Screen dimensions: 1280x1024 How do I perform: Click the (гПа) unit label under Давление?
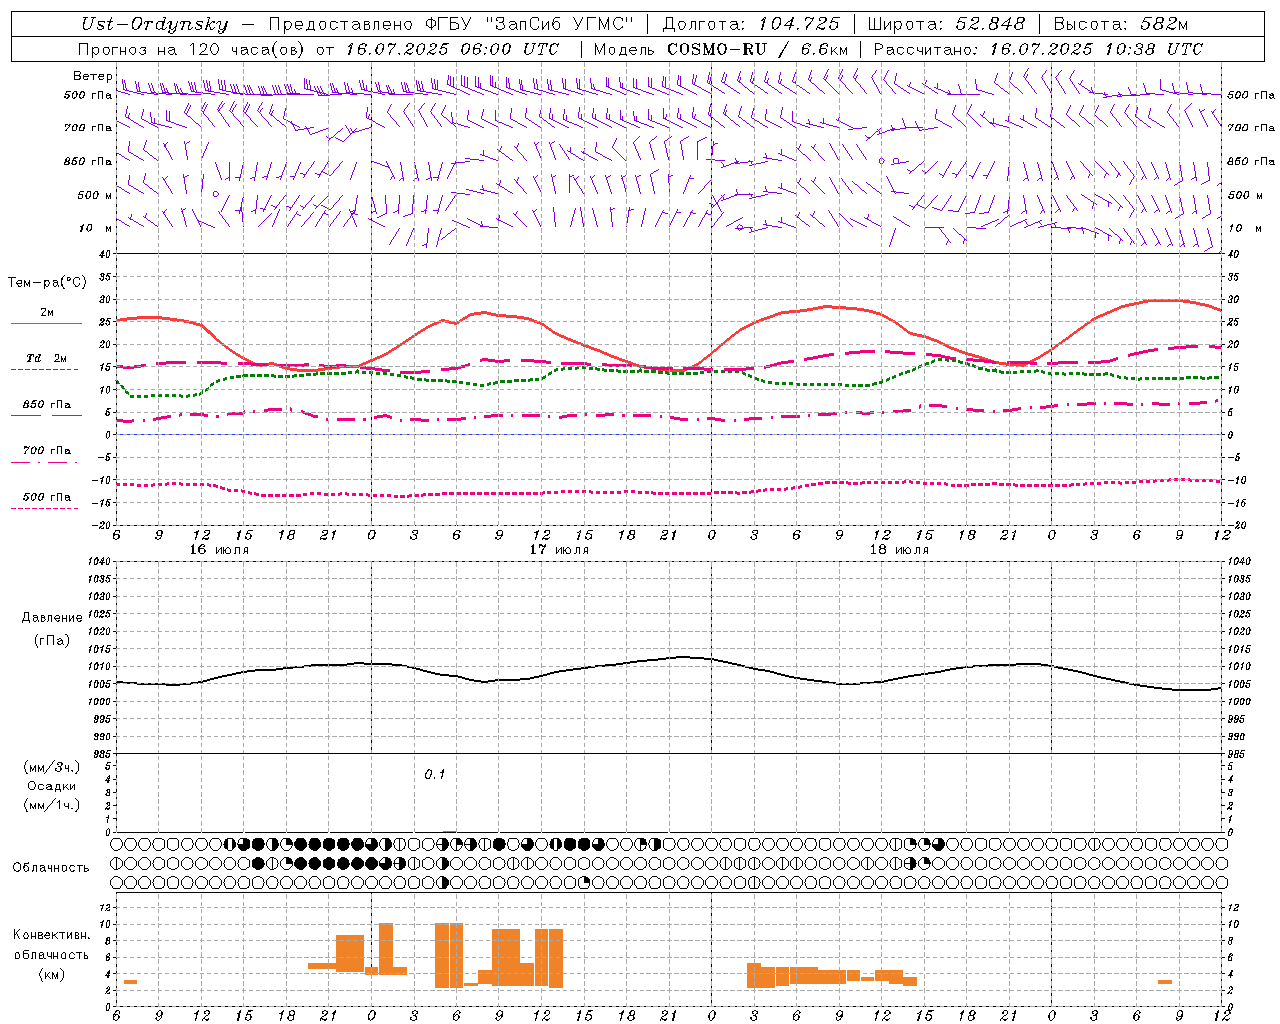tap(51, 640)
